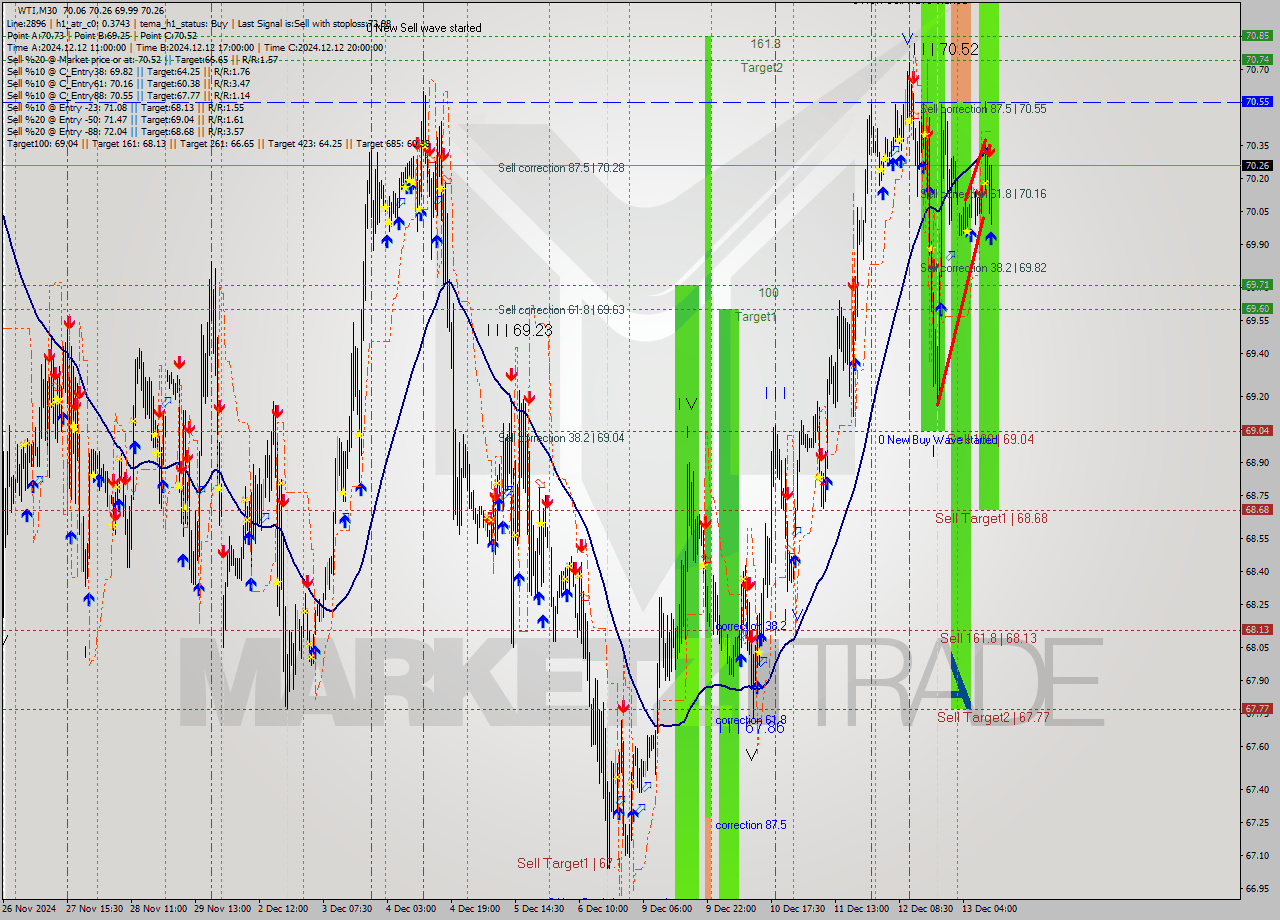Screen dimensions: 1280x920
Task: Click the 'Sell 161.8 | 68.13' label
Action: (988, 638)
